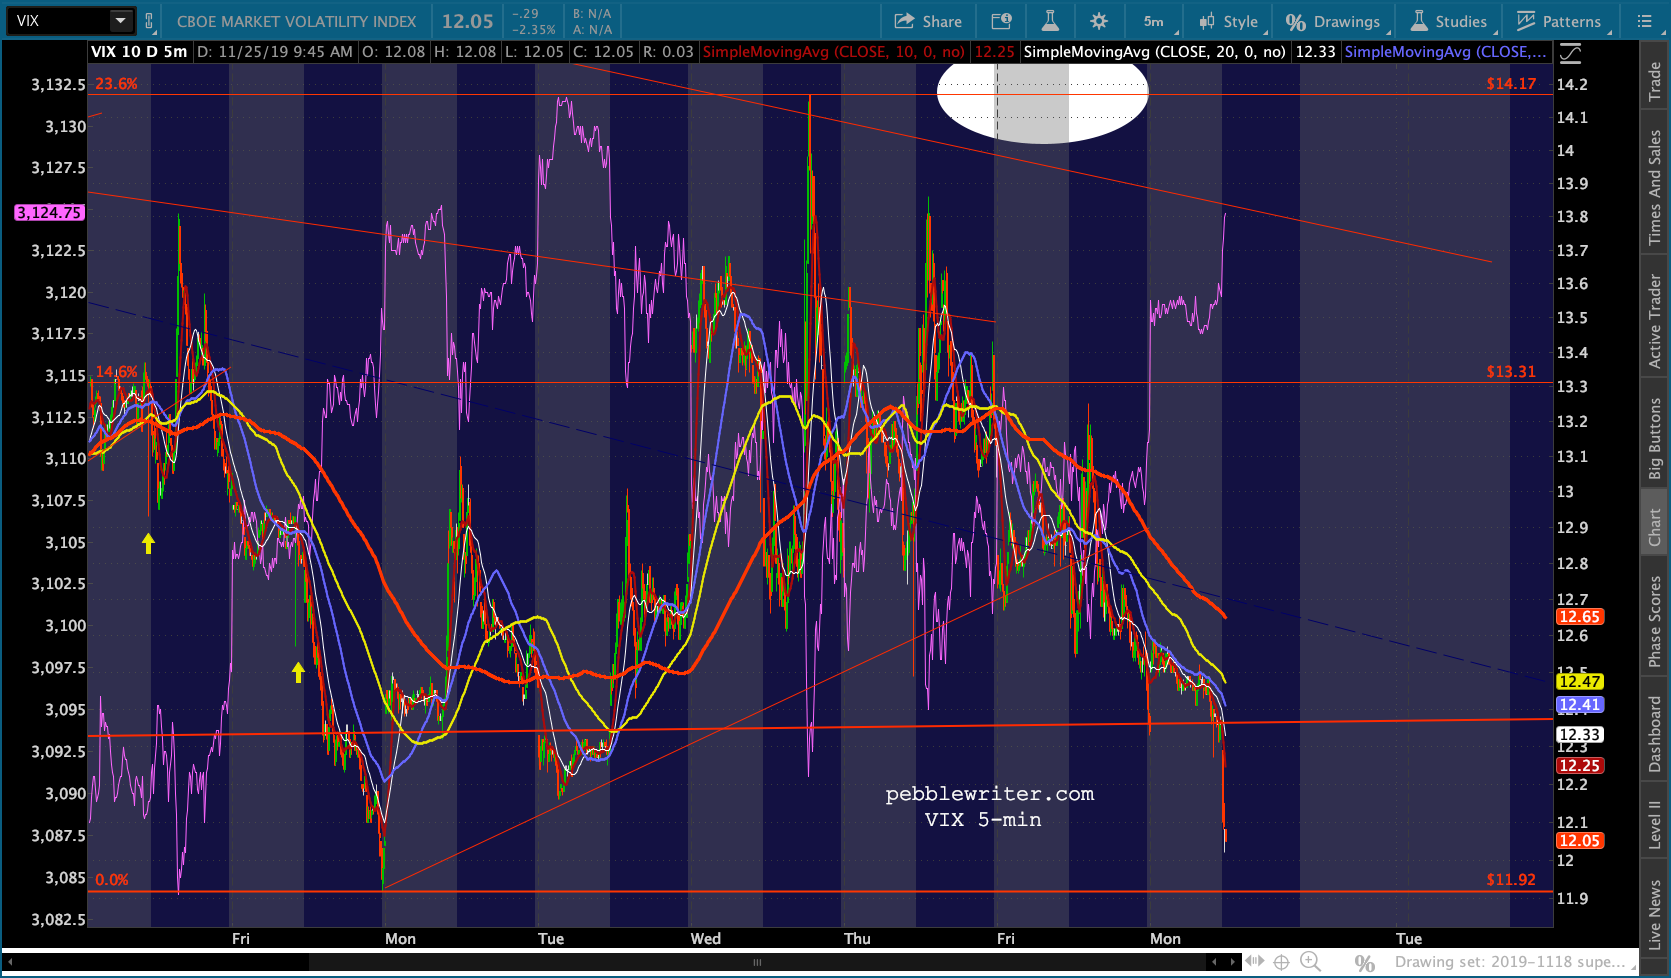Click the 14.6% Fibonacci level label

tap(116, 372)
